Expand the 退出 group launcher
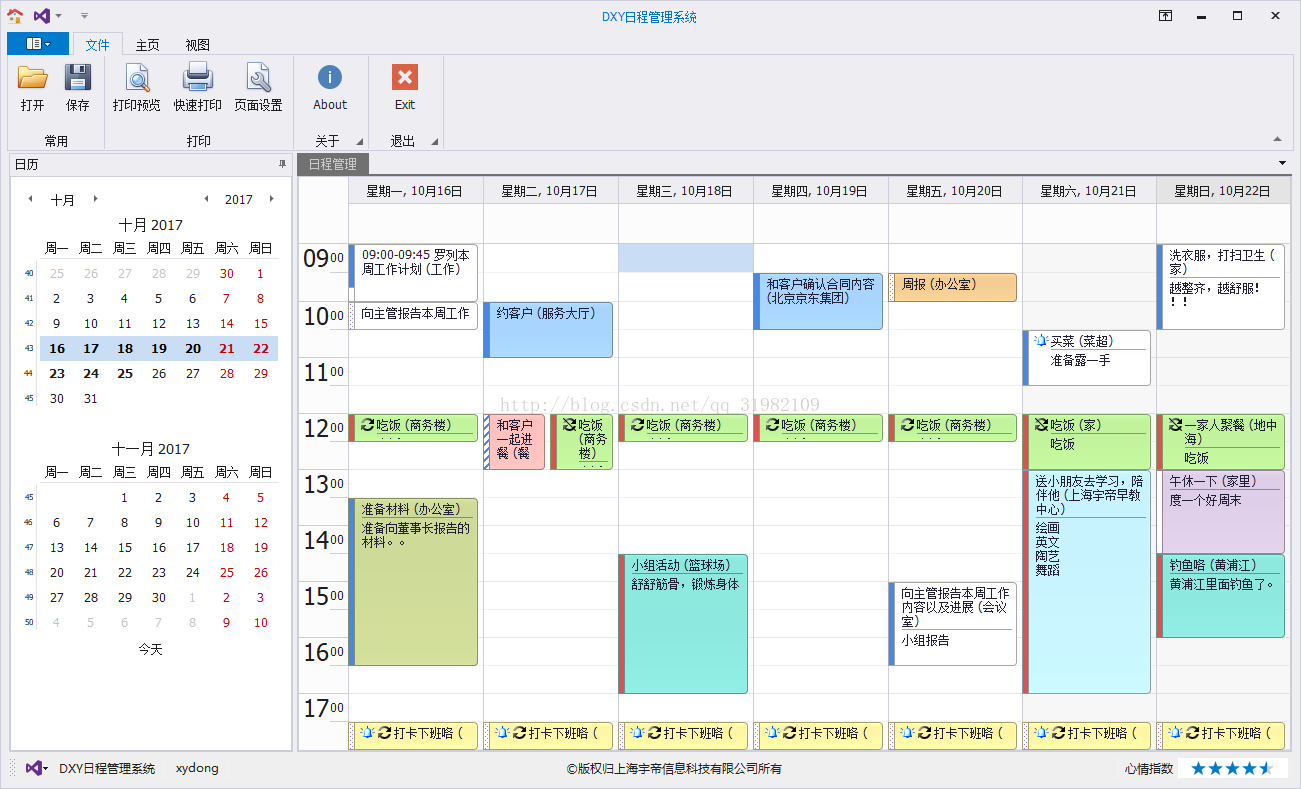 (435, 142)
